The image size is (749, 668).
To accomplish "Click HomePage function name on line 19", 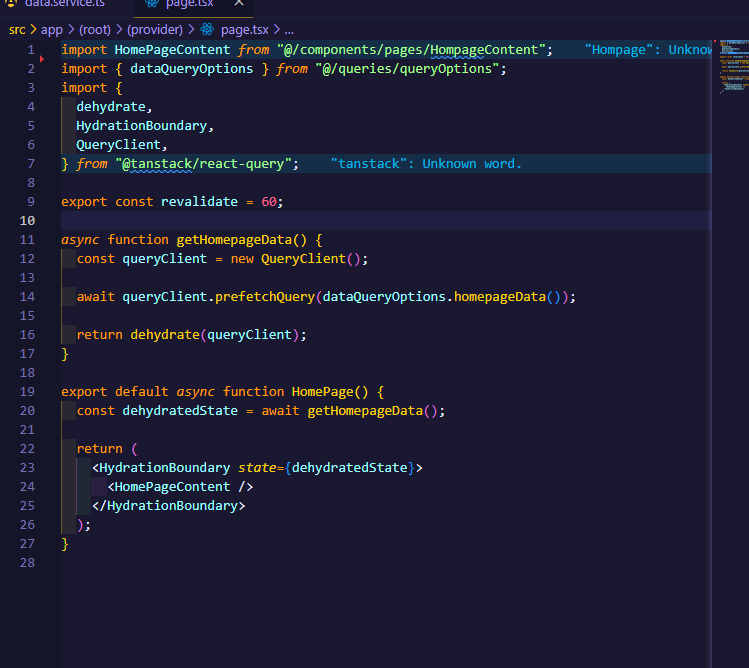I will pyautogui.click(x=322, y=392).
